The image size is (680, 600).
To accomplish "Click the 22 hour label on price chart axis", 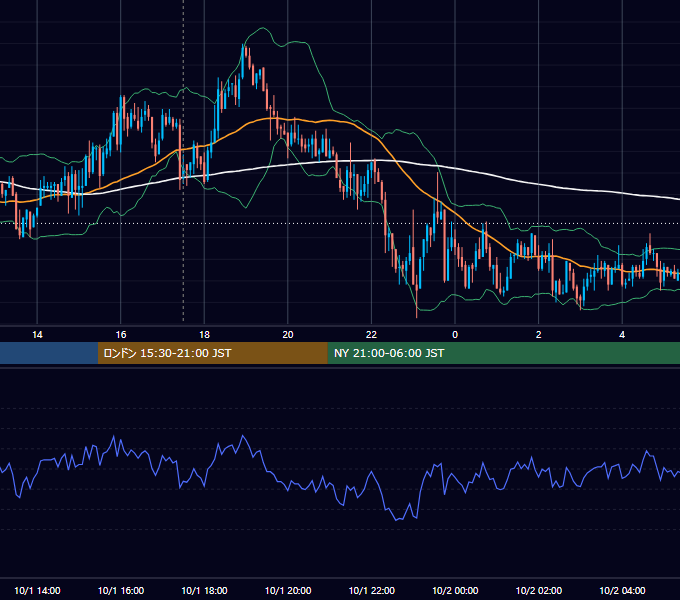I will click(x=371, y=335).
